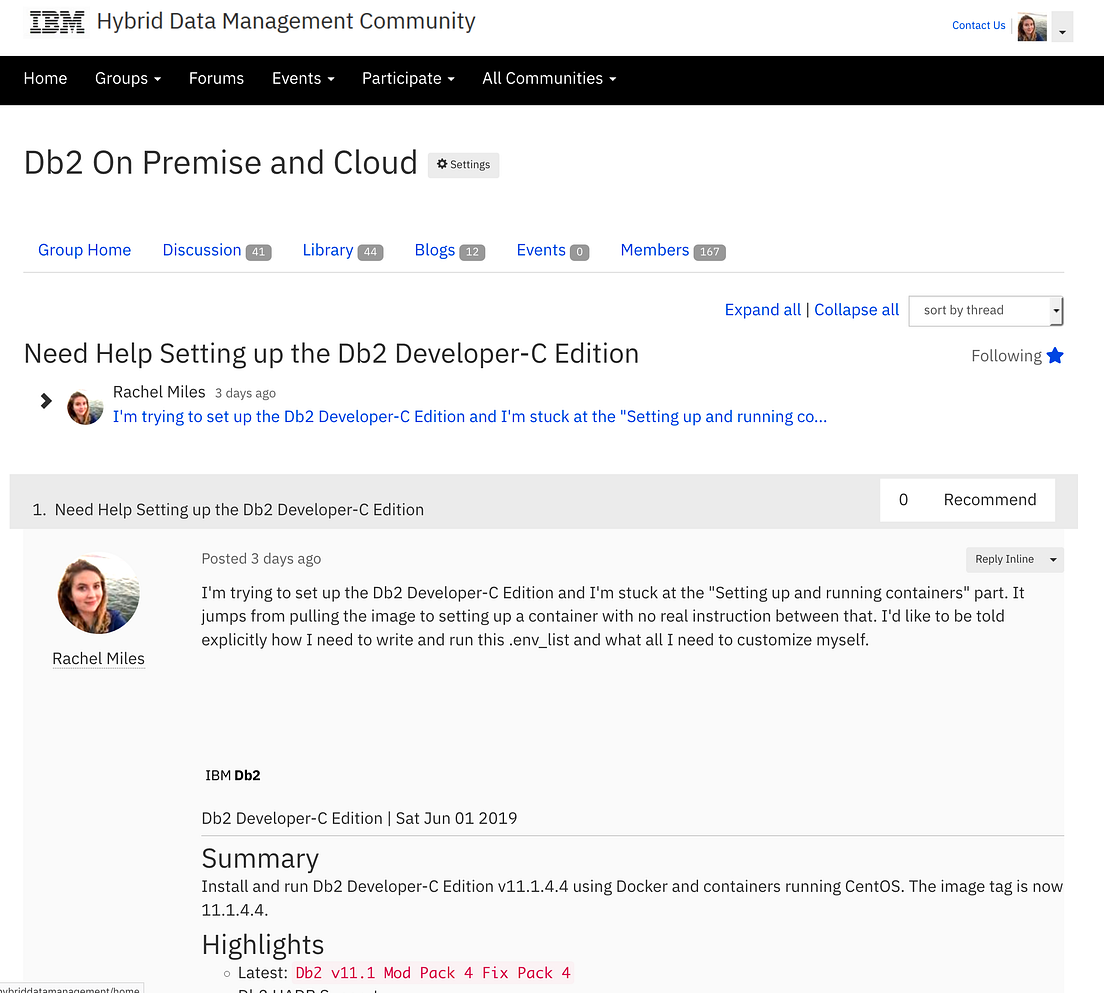Image resolution: width=1104 pixels, height=993 pixels.
Task: Switch to the Discussion tab
Action: 202,250
